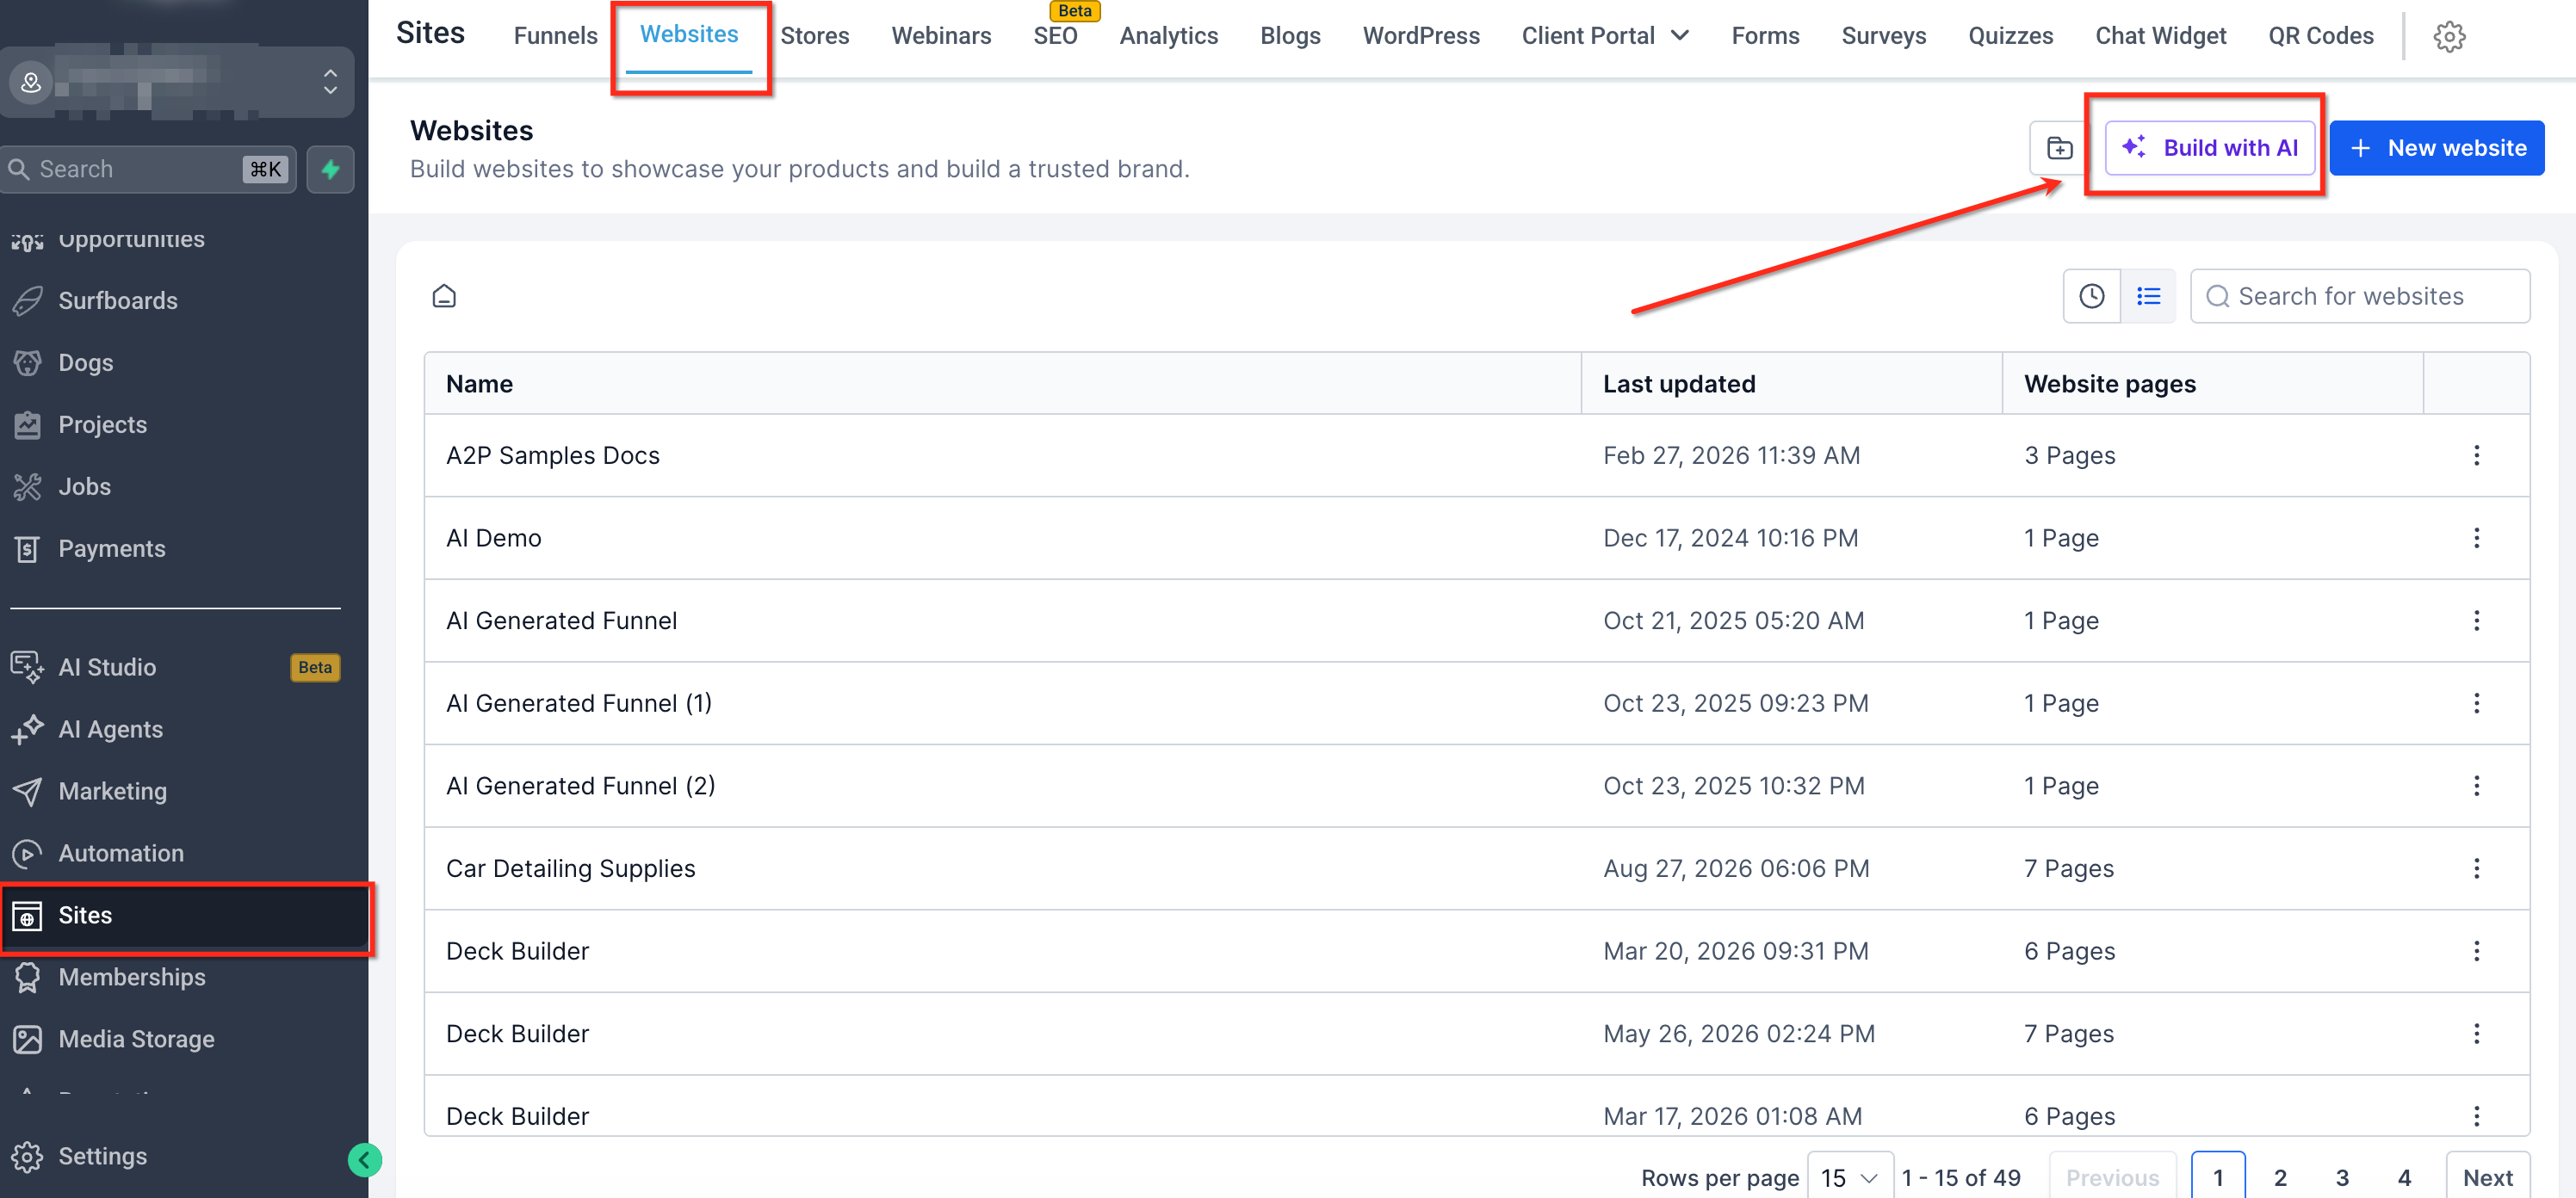Screen dimensions: 2576x1198
Task: Switch to recent view clock icon
Action: coord(2091,296)
